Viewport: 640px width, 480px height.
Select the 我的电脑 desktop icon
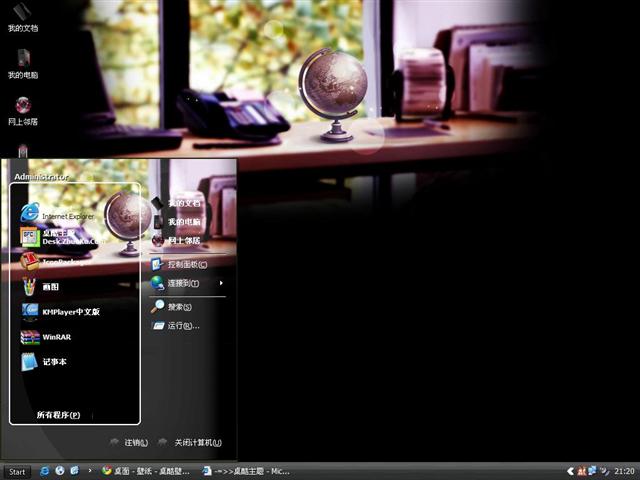[x=23, y=64]
